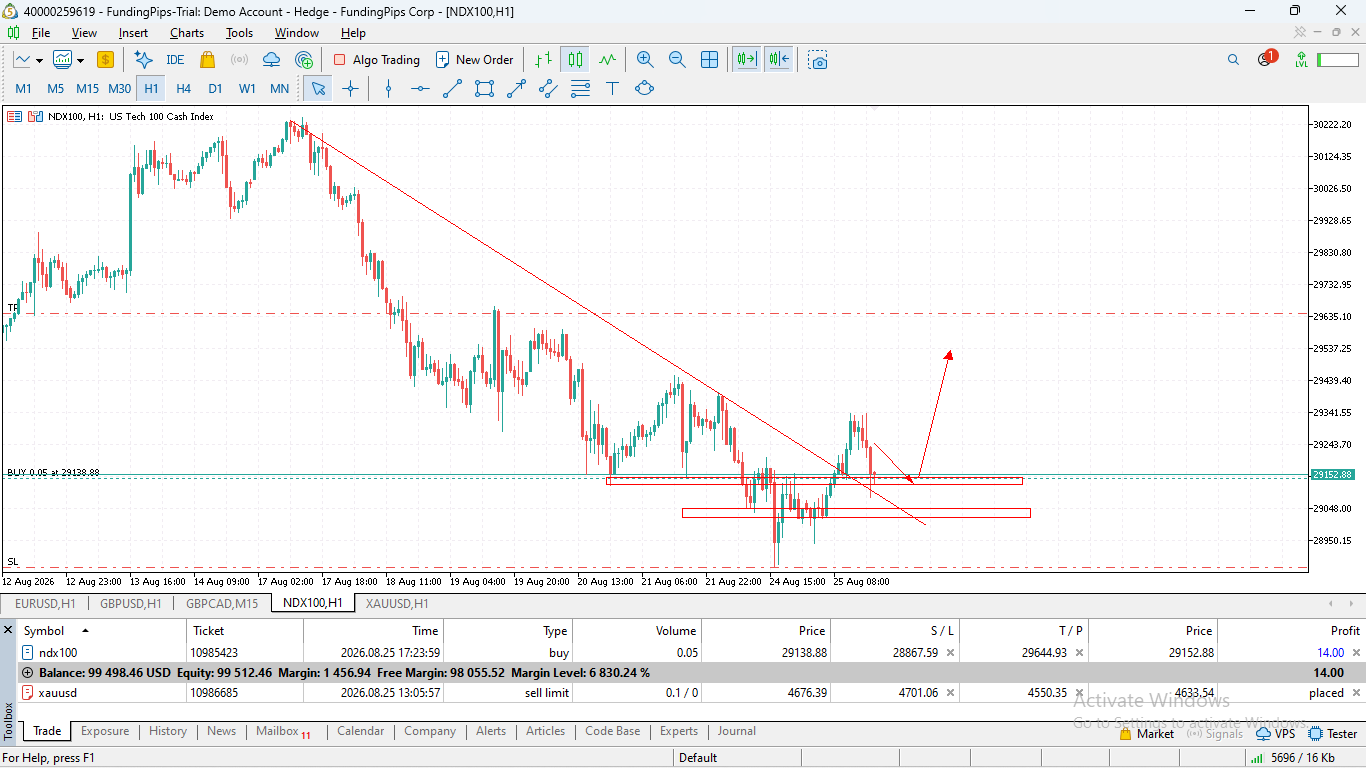This screenshot has width=1366, height=768.
Task: Sort positions by Symbol column header
Action: (102, 631)
